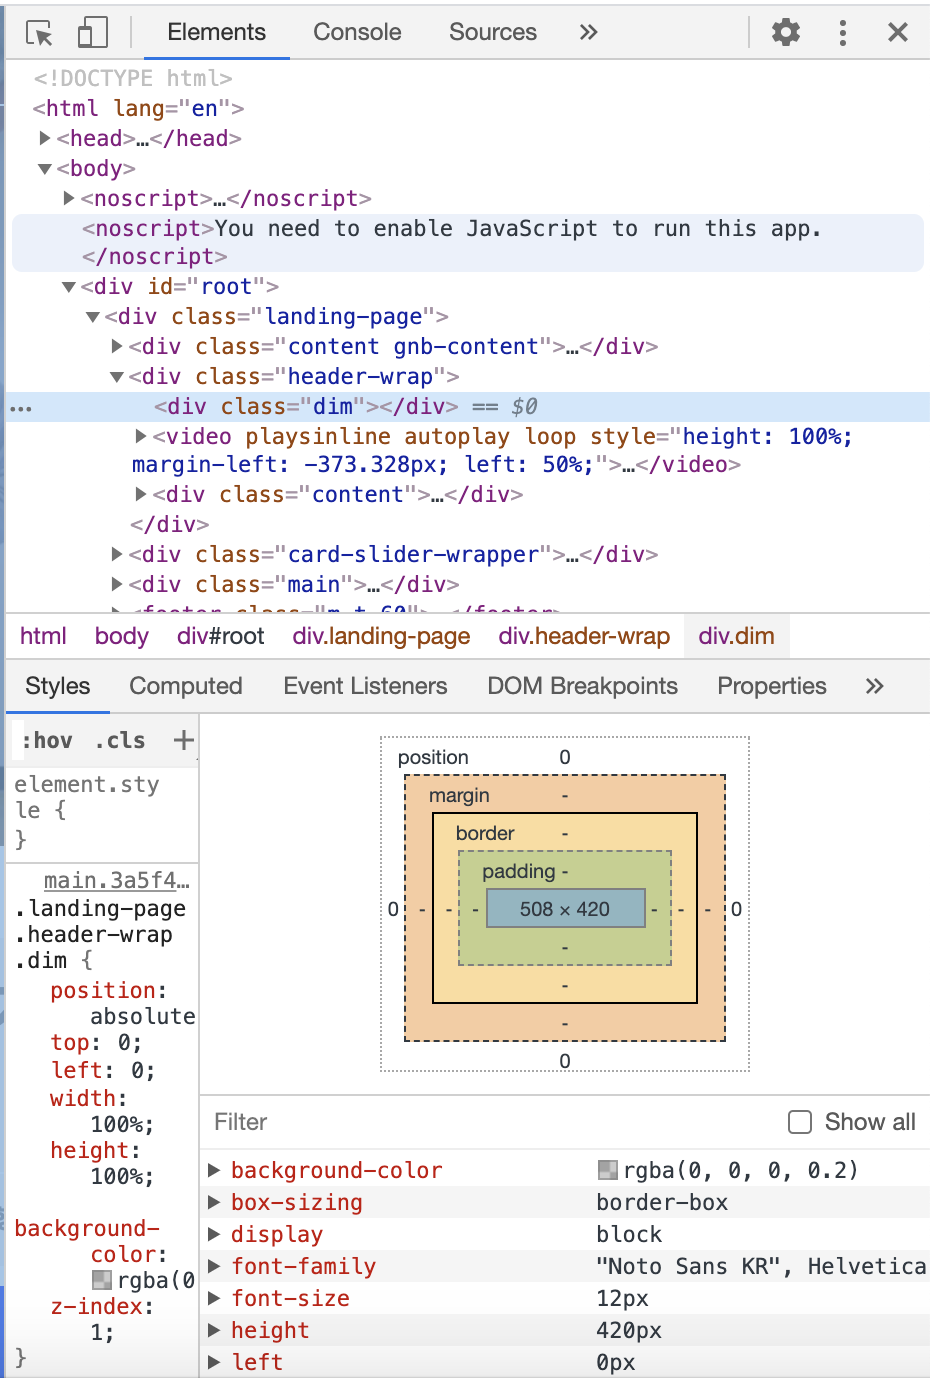This screenshot has height=1378, width=930.
Task: Click computed rgba color swatch
Action: (607, 1170)
